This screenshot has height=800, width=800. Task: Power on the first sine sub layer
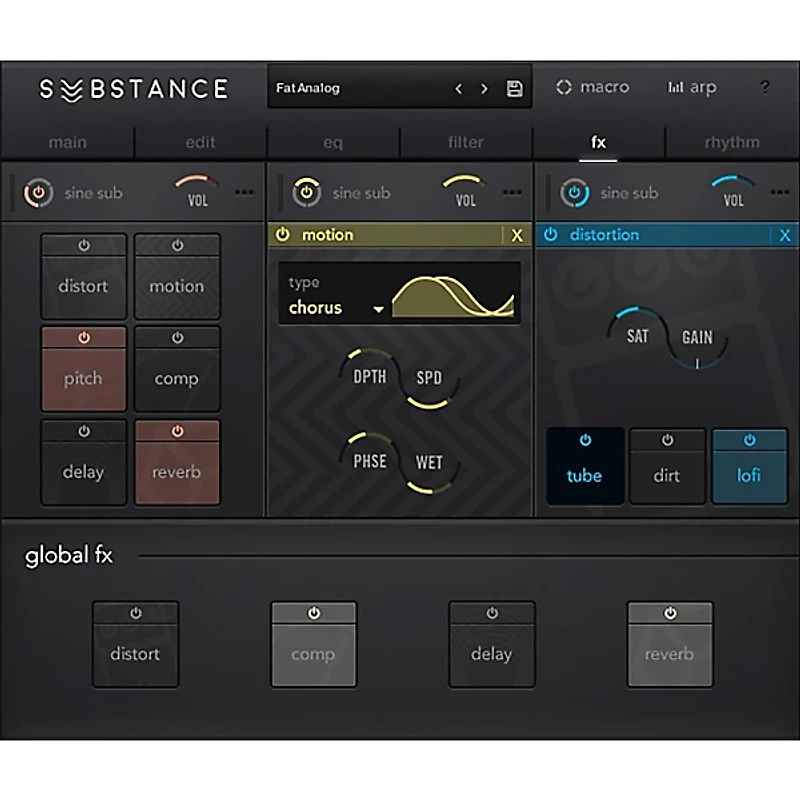pyautogui.click(x=39, y=193)
